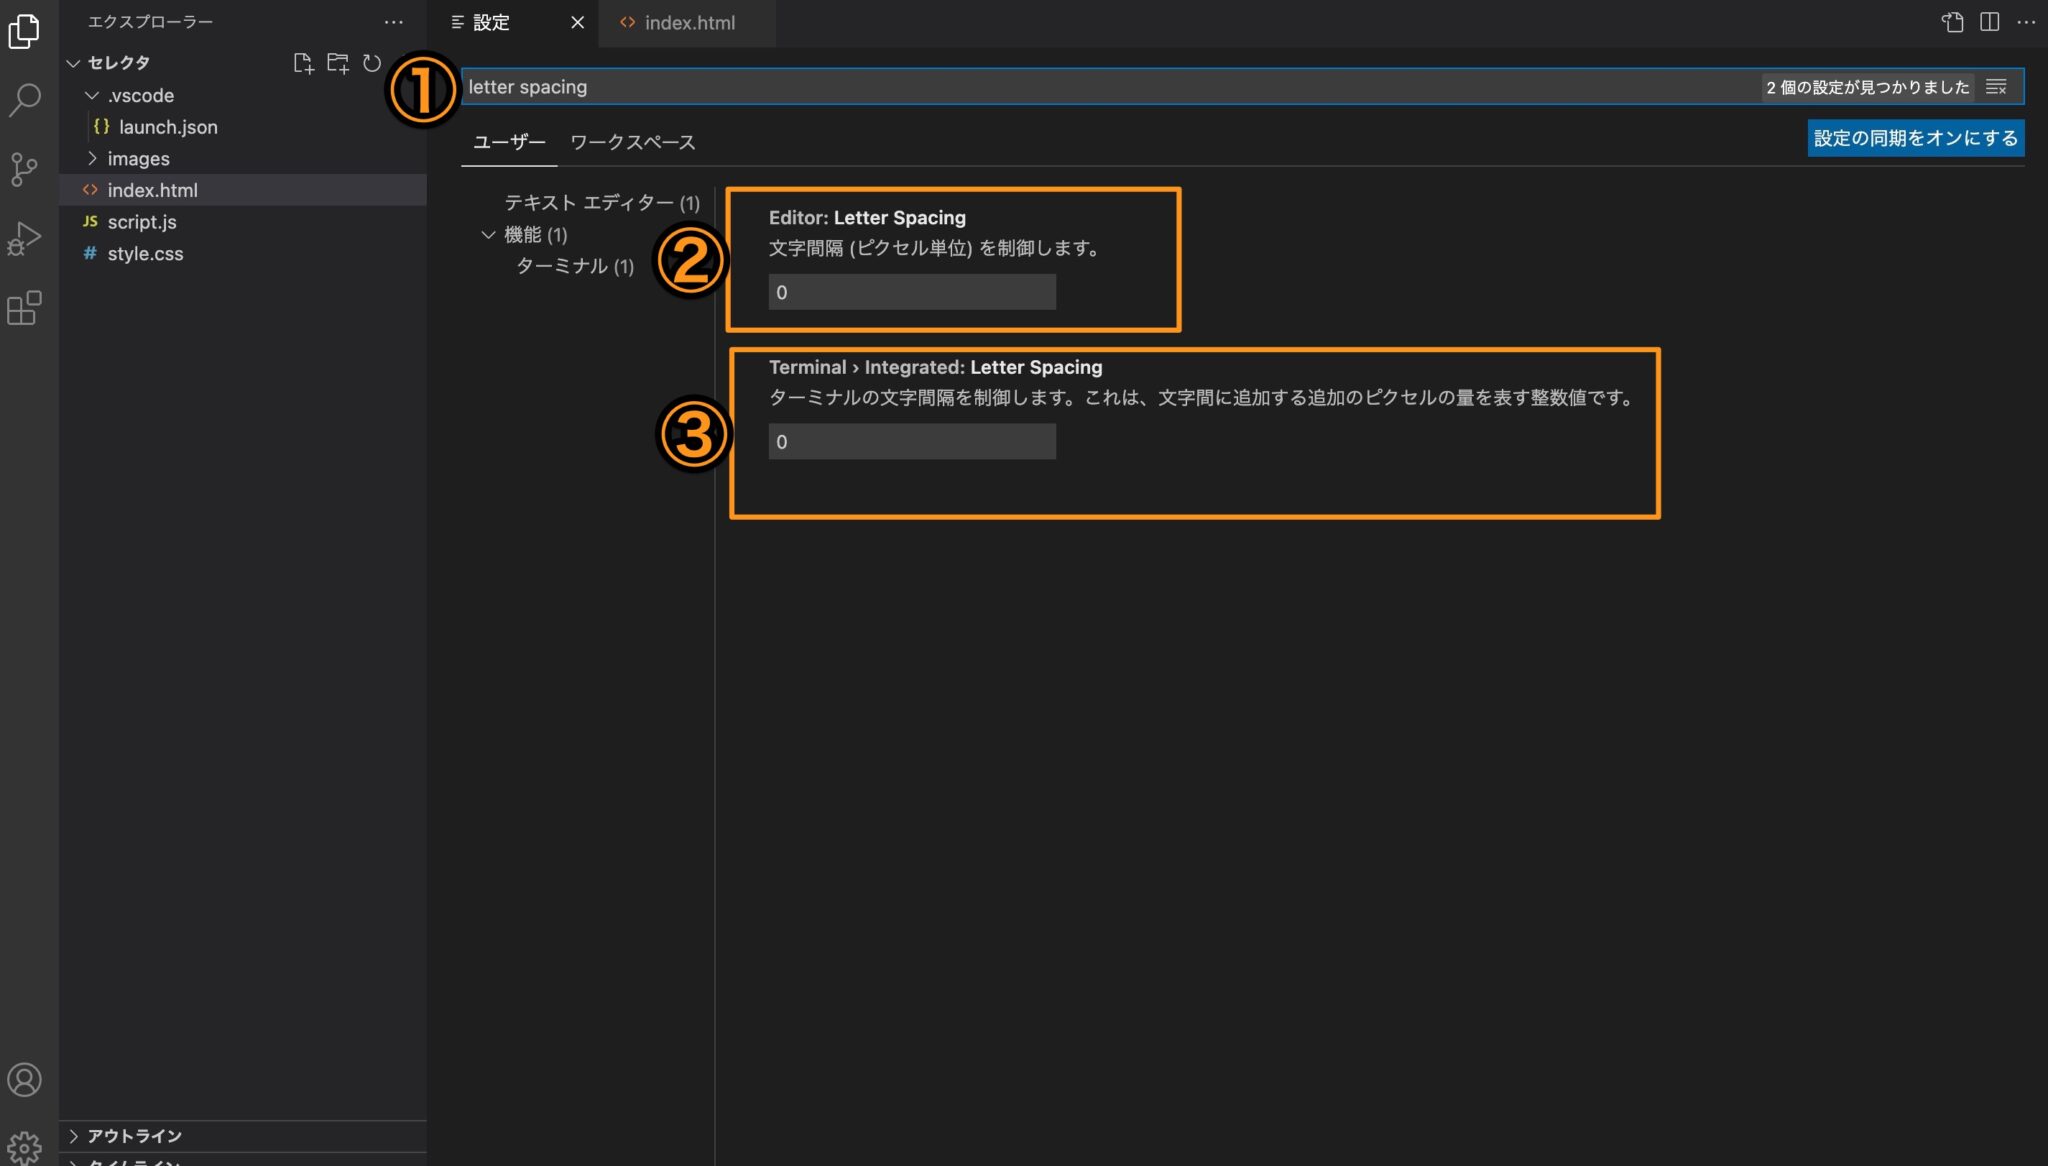Open the Run and Debug view
This screenshot has width=2048, height=1166.
(24, 238)
